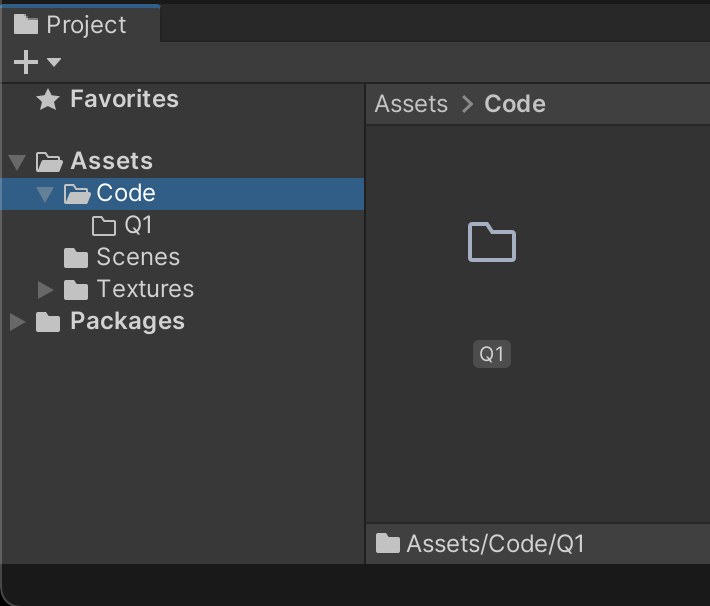Click the open Assets folder icon
Image resolution: width=710 pixels, height=606 pixels.
point(49,161)
